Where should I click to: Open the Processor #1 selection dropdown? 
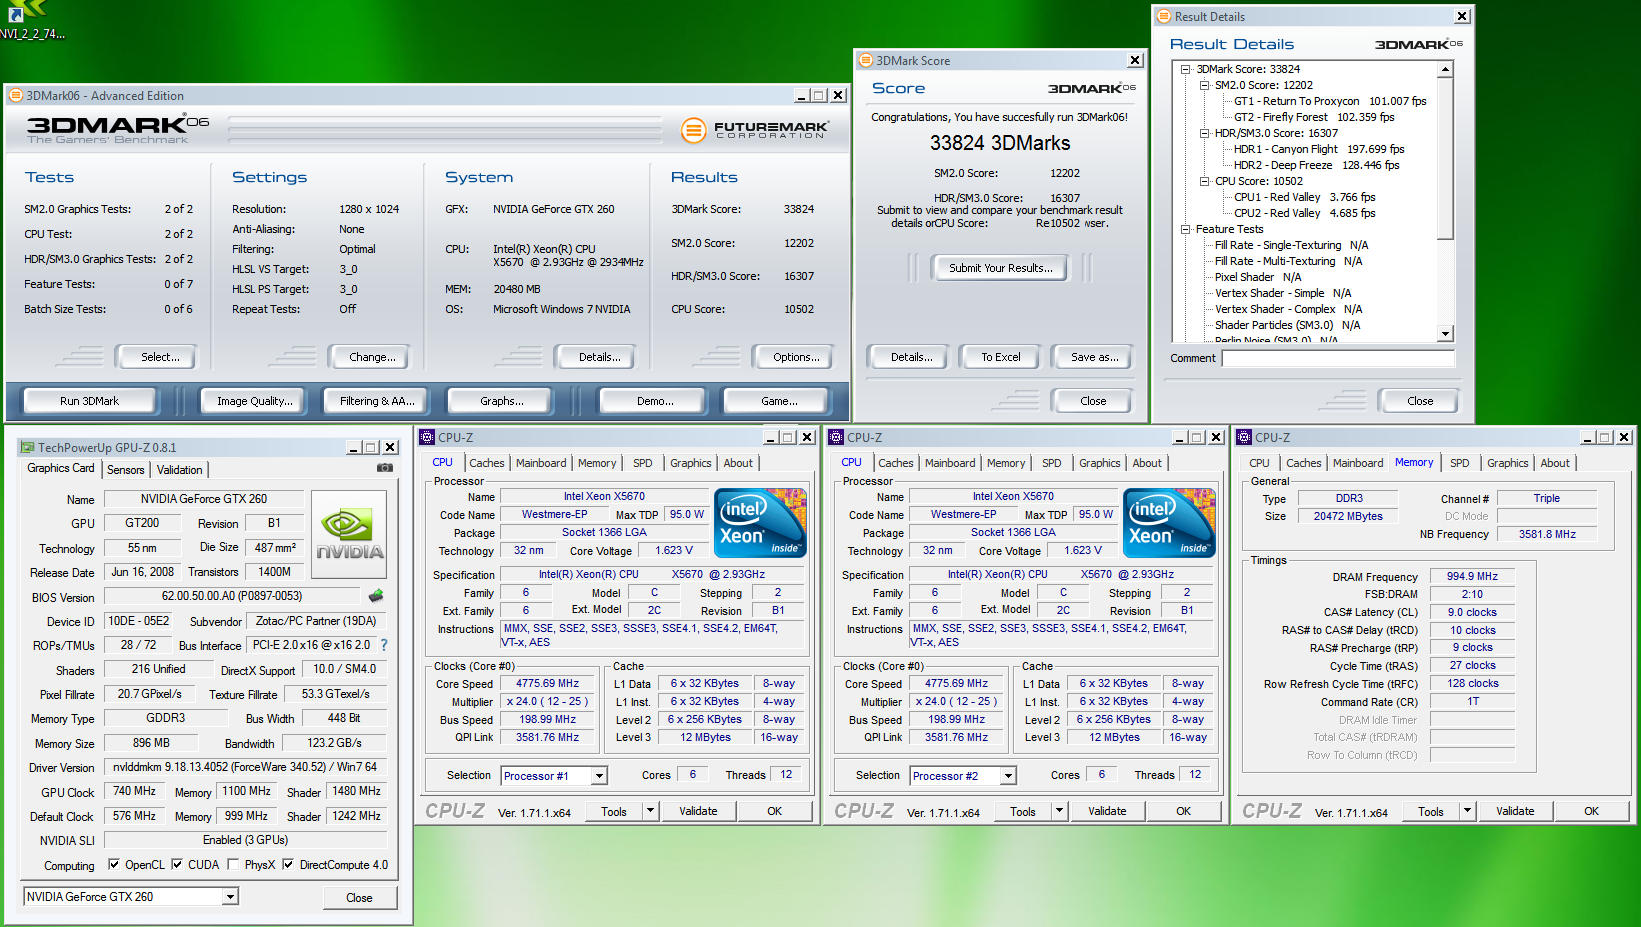pyautogui.click(x=599, y=776)
